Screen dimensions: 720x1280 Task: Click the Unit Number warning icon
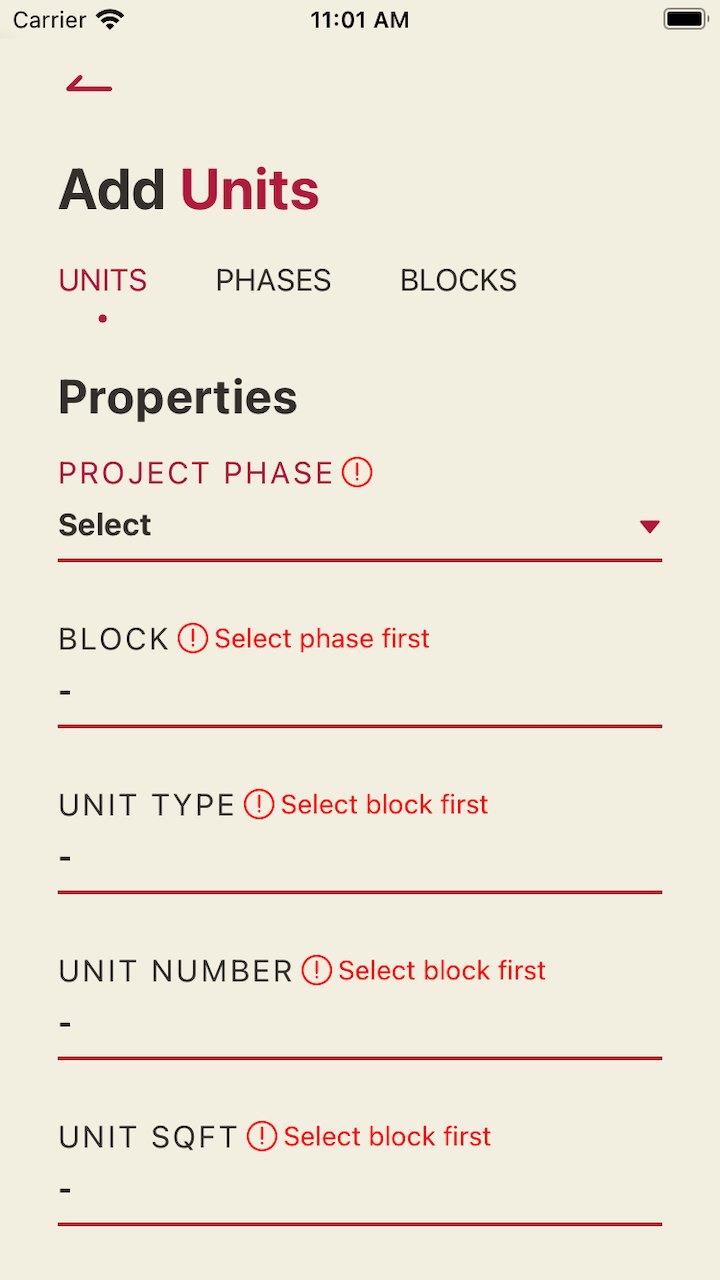(x=317, y=970)
